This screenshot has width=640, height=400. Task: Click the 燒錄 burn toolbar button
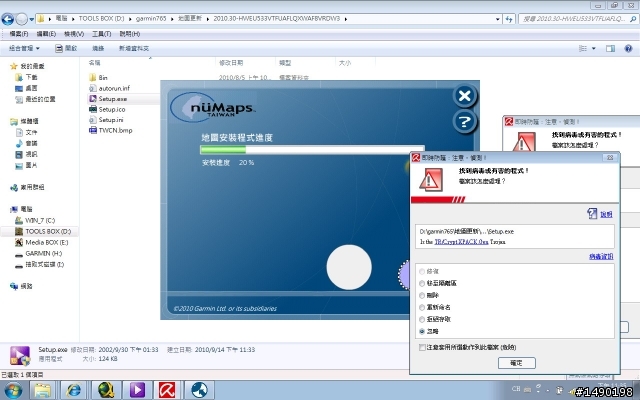pyautogui.click(x=98, y=49)
